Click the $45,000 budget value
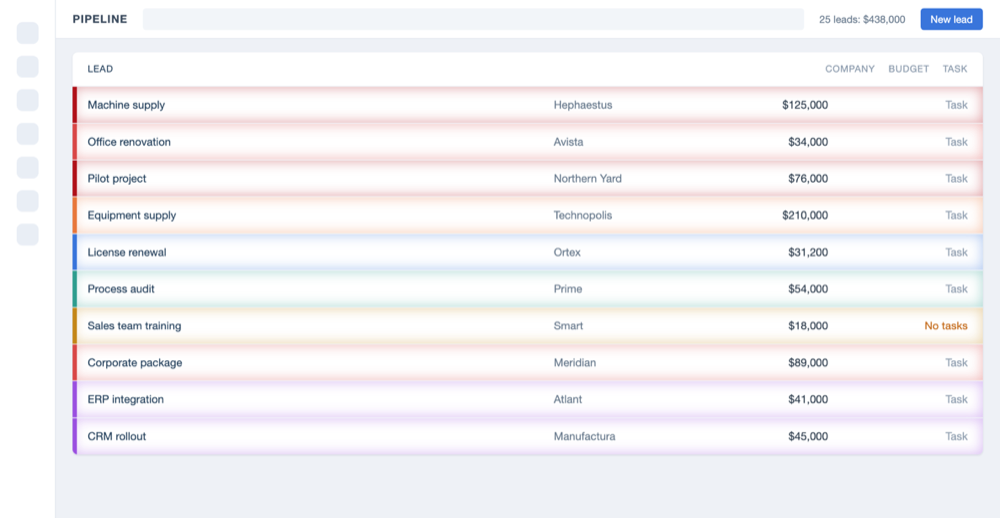 point(808,436)
